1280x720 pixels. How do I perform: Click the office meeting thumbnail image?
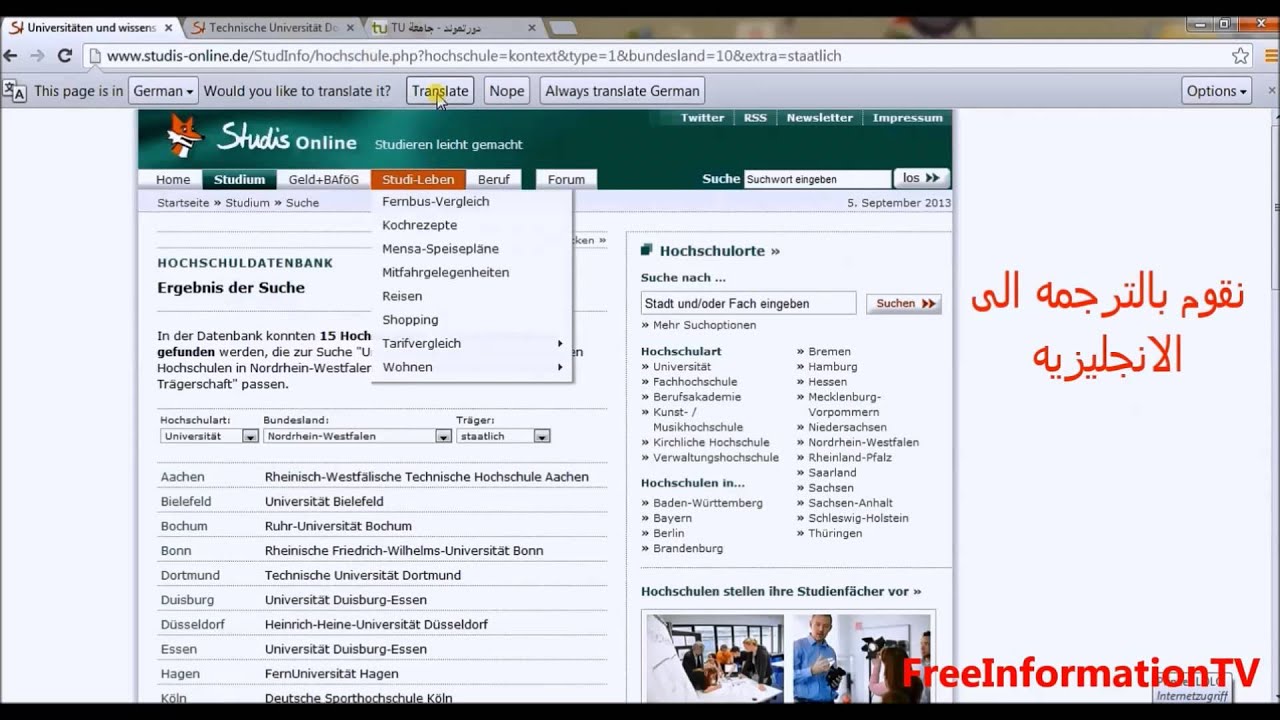coord(715,658)
